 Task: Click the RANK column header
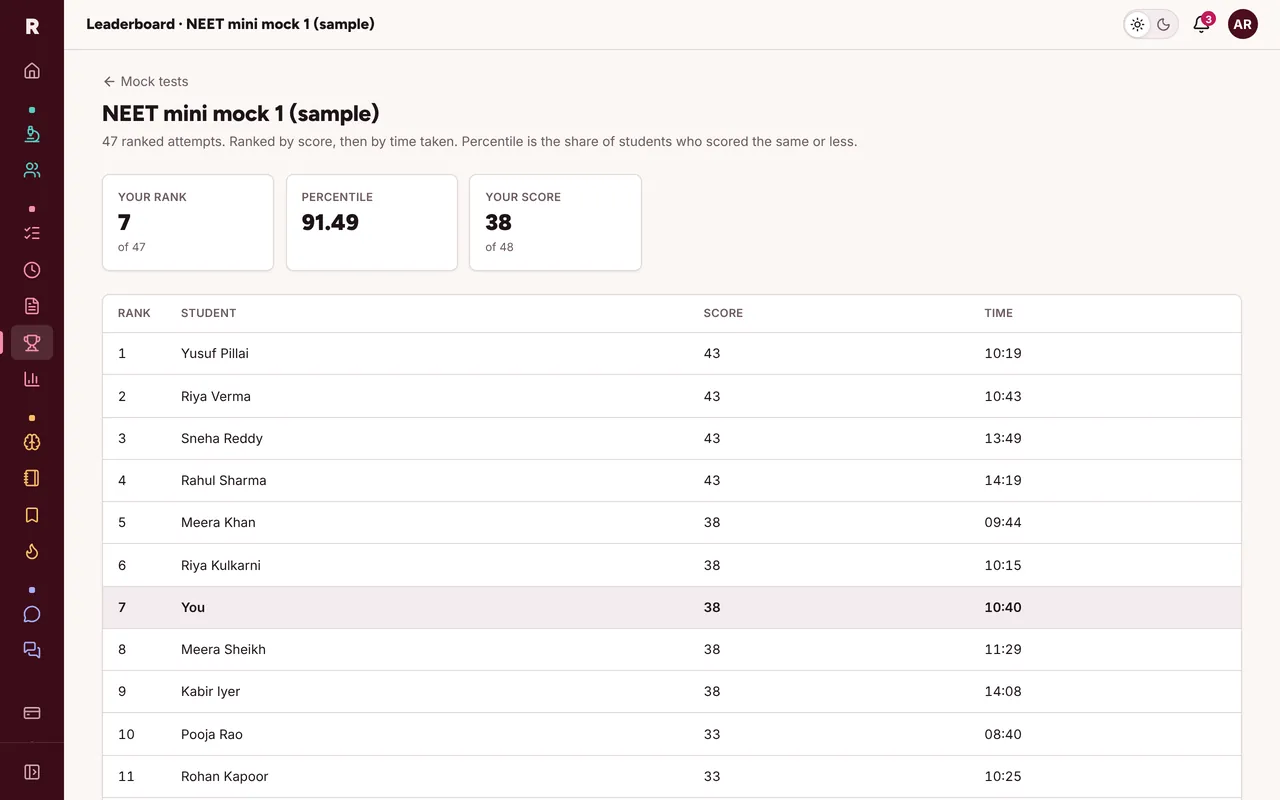pyautogui.click(x=134, y=313)
